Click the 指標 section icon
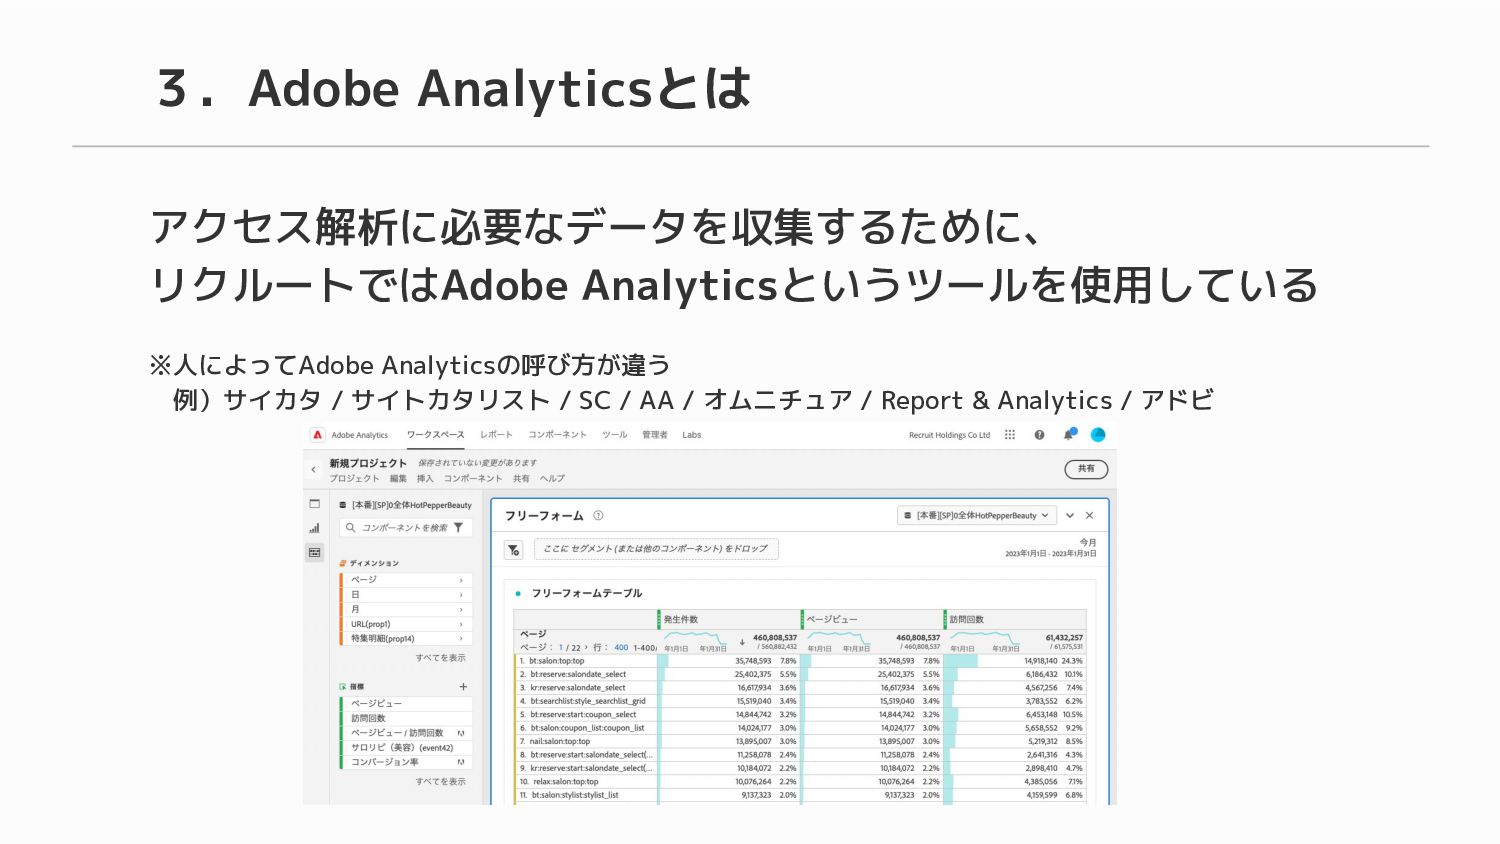 (343, 687)
